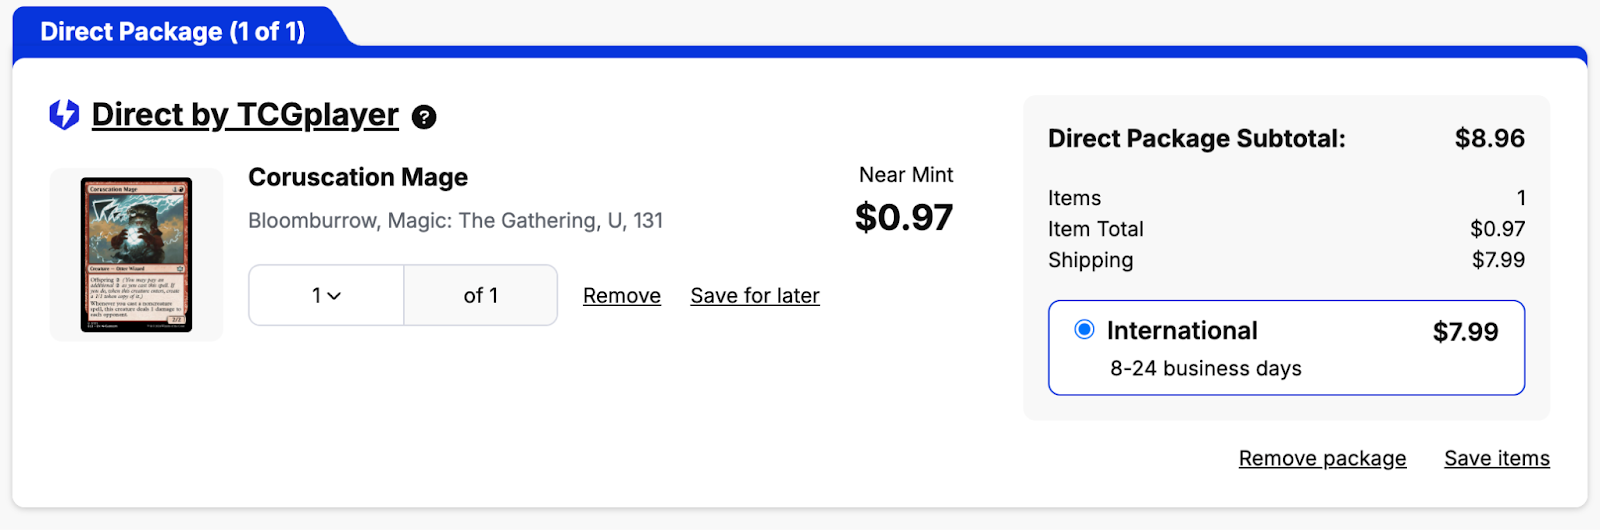Select the Direct Package (1 of 1) tab
The image size is (1600, 530).
click(x=173, y=31)
